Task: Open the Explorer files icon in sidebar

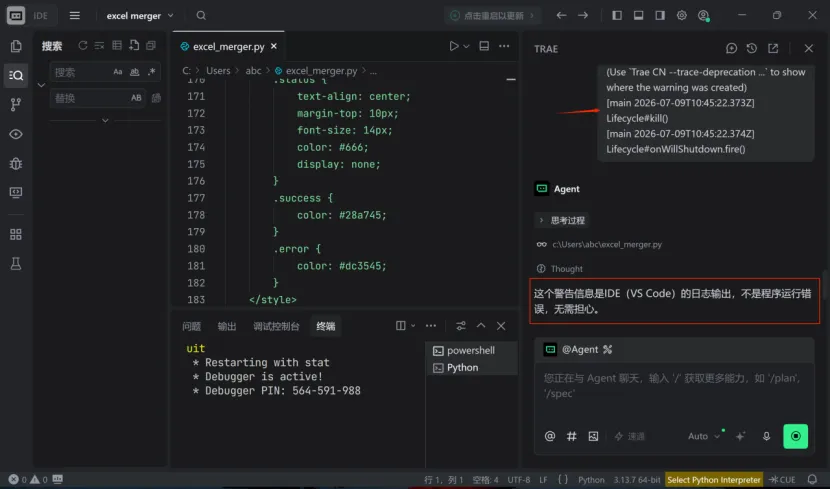Action: pos(16,46)
